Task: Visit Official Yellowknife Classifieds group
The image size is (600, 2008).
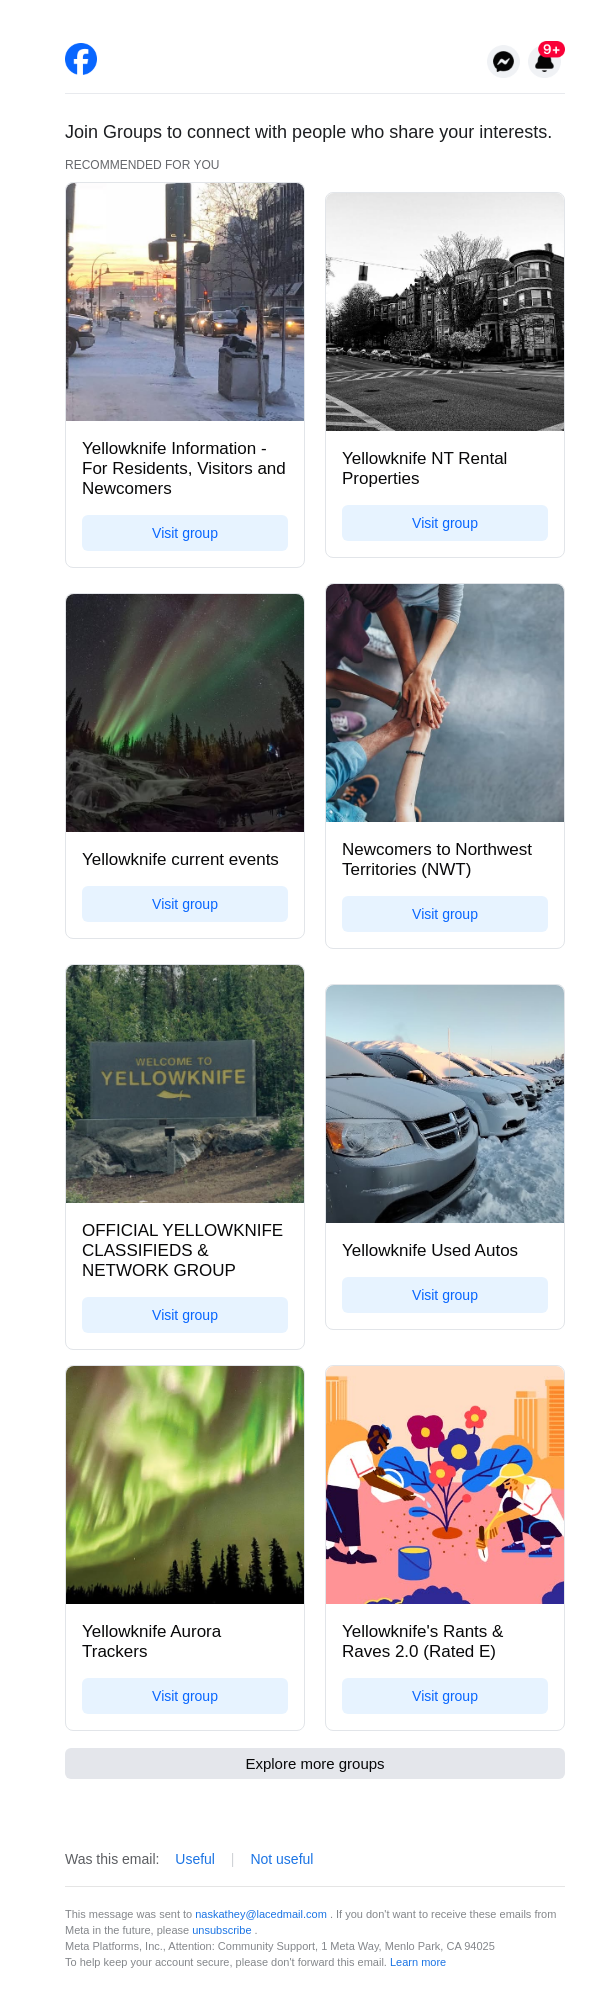Action: tap(185, 1315)
